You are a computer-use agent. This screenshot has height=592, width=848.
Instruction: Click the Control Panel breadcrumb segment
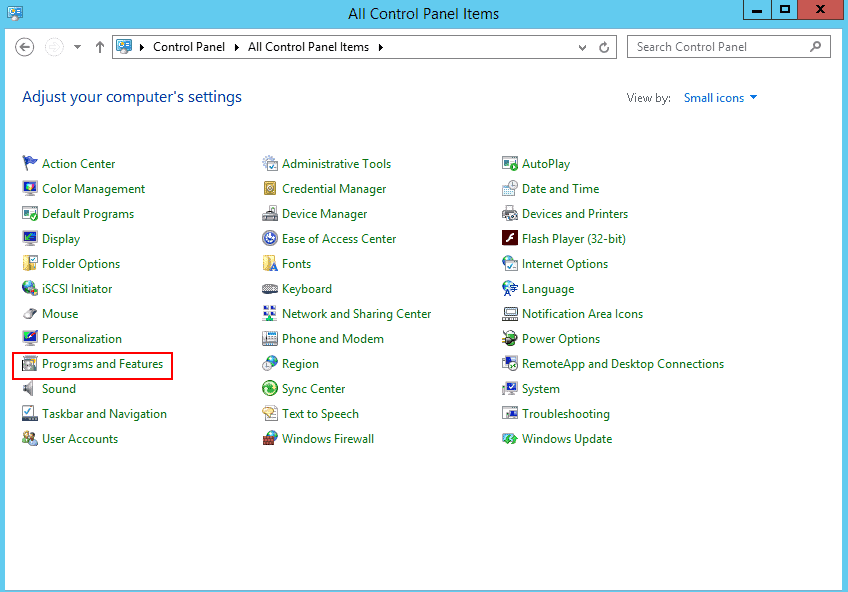[189, 47]
